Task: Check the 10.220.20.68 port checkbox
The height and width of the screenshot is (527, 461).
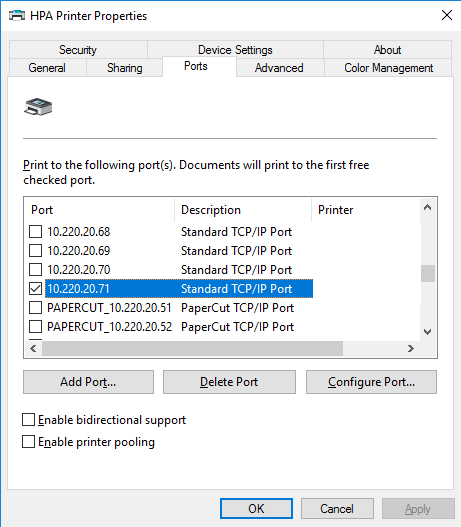Action: pos(35,232)
